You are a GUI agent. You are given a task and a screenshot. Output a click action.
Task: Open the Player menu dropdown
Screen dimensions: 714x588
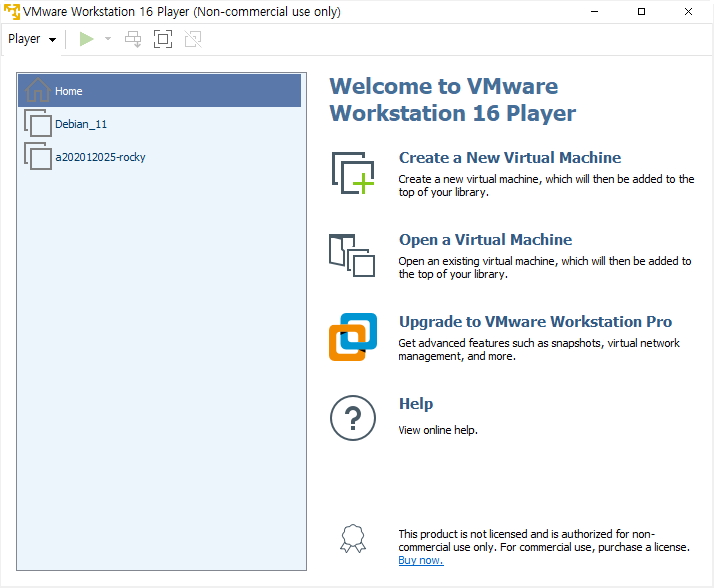[32, 39]
